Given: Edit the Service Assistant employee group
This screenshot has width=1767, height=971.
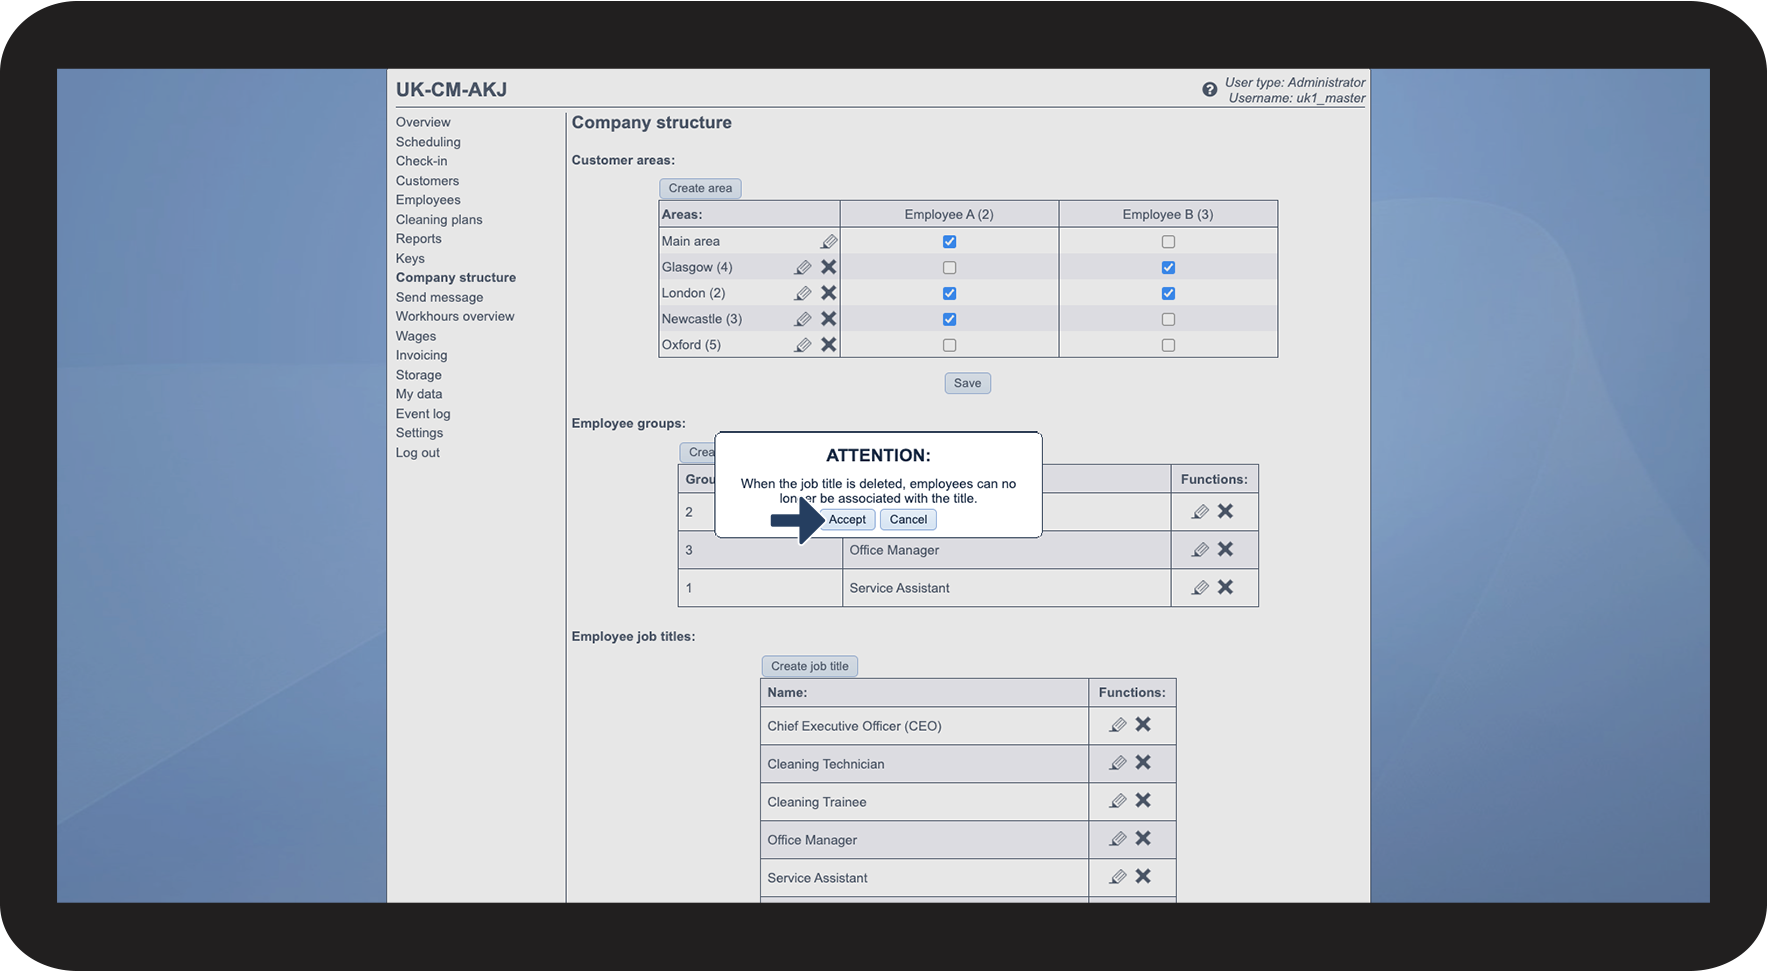Looking at the screenshot, I should click(x=1200, y=588).
